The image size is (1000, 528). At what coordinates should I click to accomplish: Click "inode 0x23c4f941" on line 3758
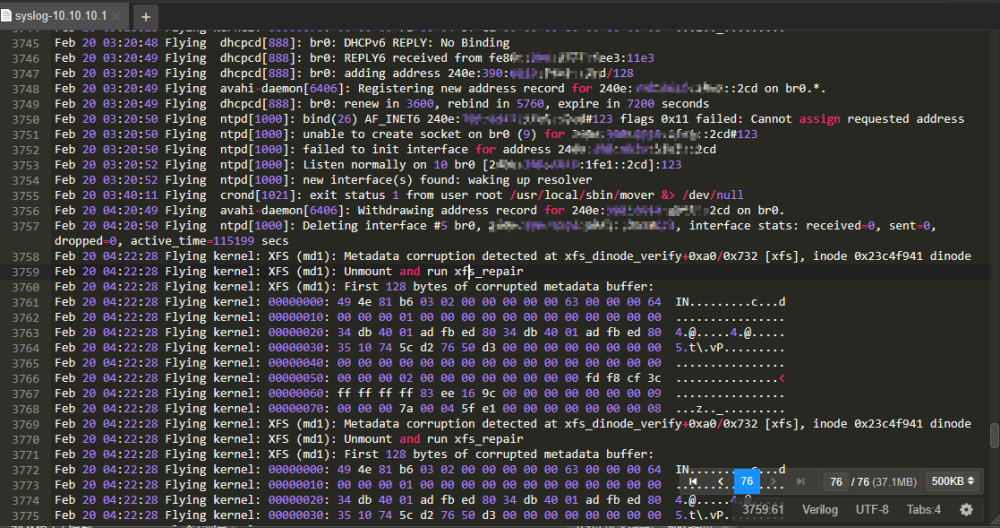pyautogui.click(x=867, y=256)
